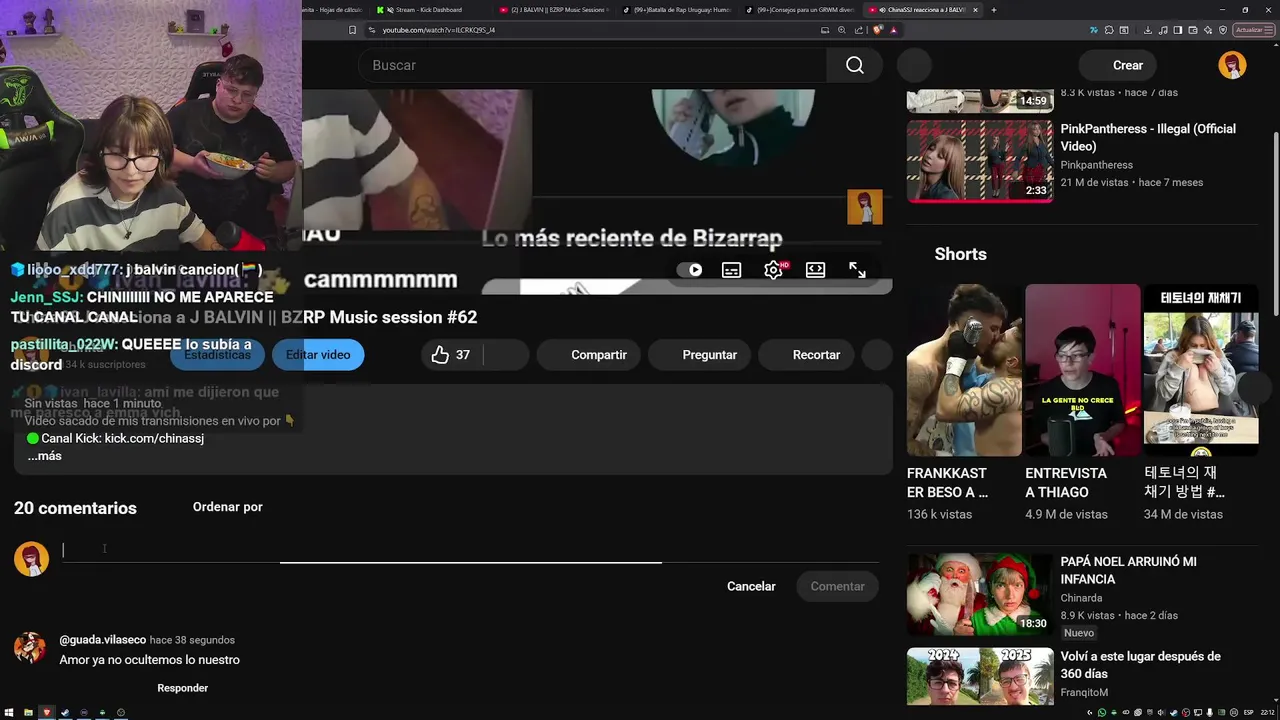
Task: Open the PinkPantheress Illegal video thumbnail
Action: click(980, 162)
